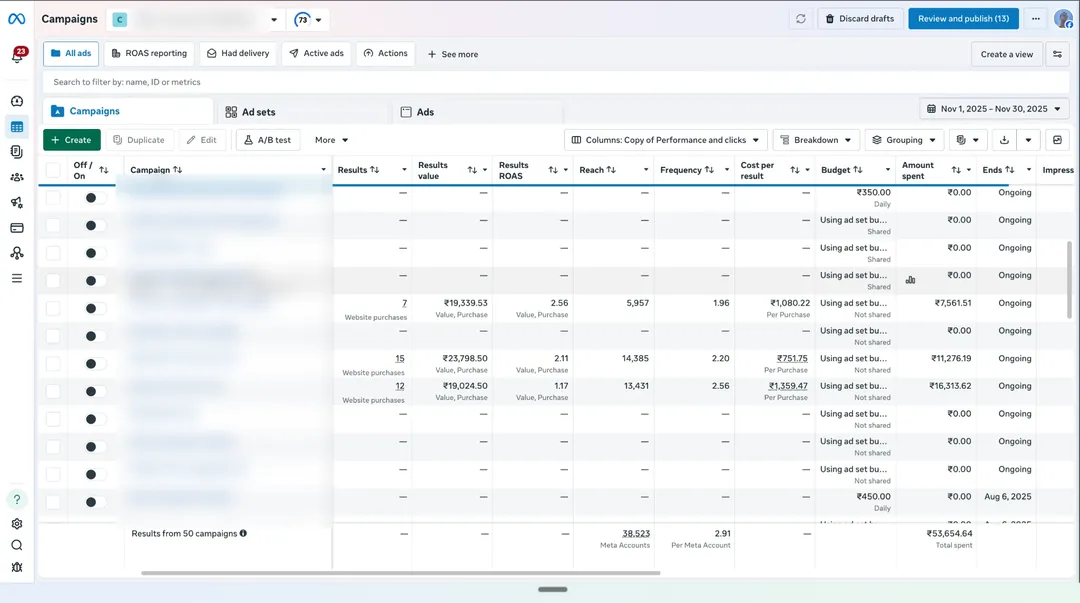This screenshot has height=603, width=1080.
Task: Select the Actions view
Action: click(386, 53)
